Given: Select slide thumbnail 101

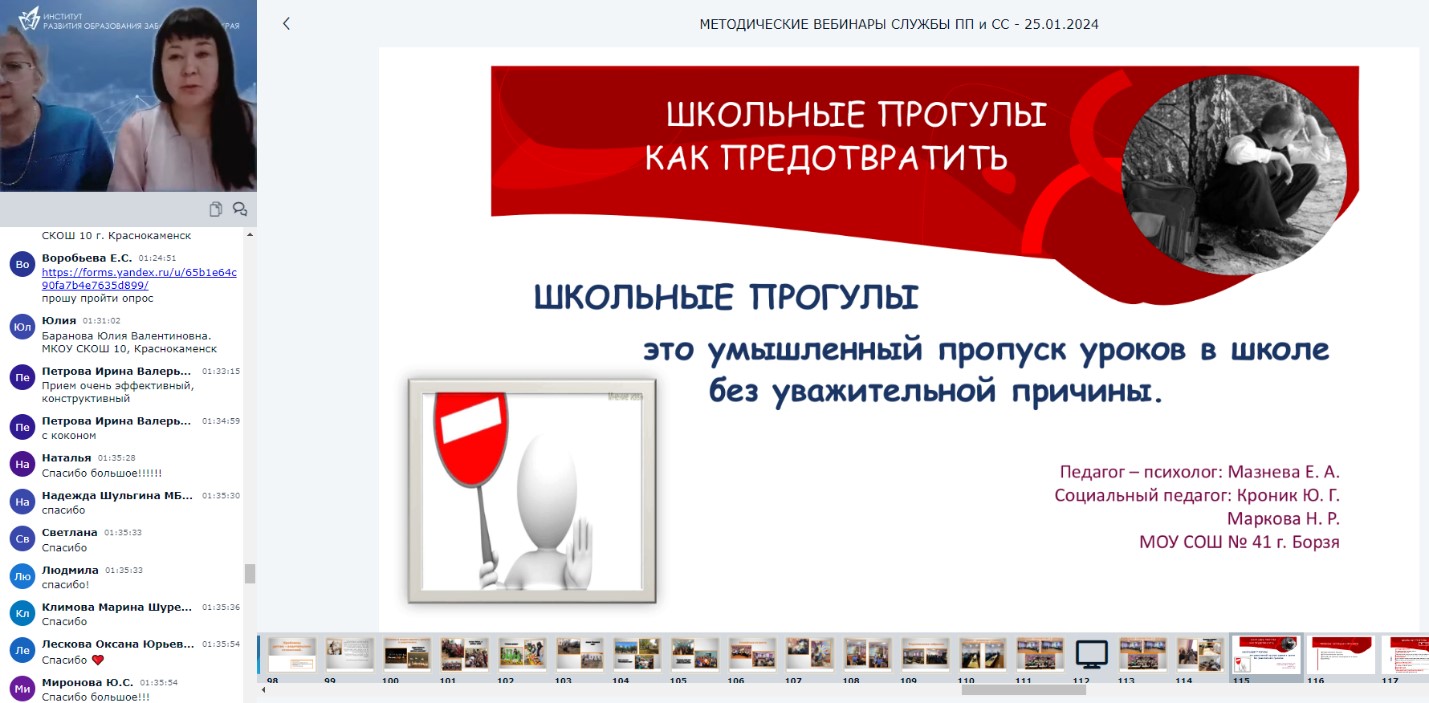Looking at the screenshot, I should (465, 654).
